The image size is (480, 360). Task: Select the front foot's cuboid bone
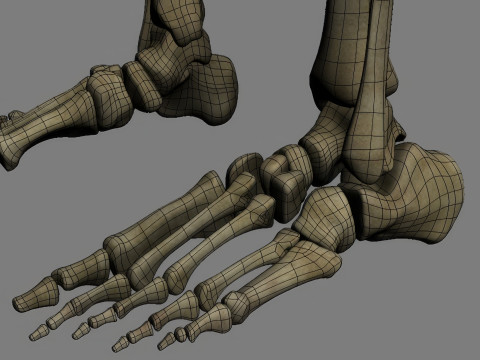(x=323, y=218)
